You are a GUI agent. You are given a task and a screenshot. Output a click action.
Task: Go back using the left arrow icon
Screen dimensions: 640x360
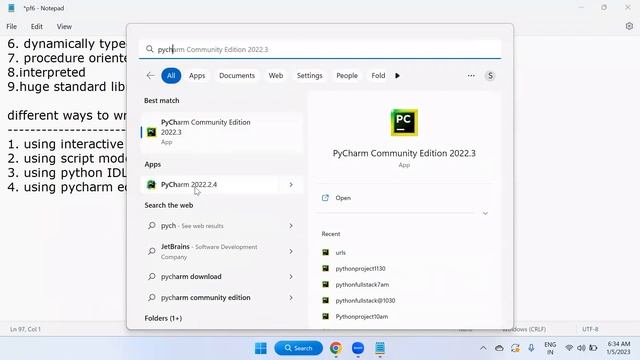coord(151,76)
